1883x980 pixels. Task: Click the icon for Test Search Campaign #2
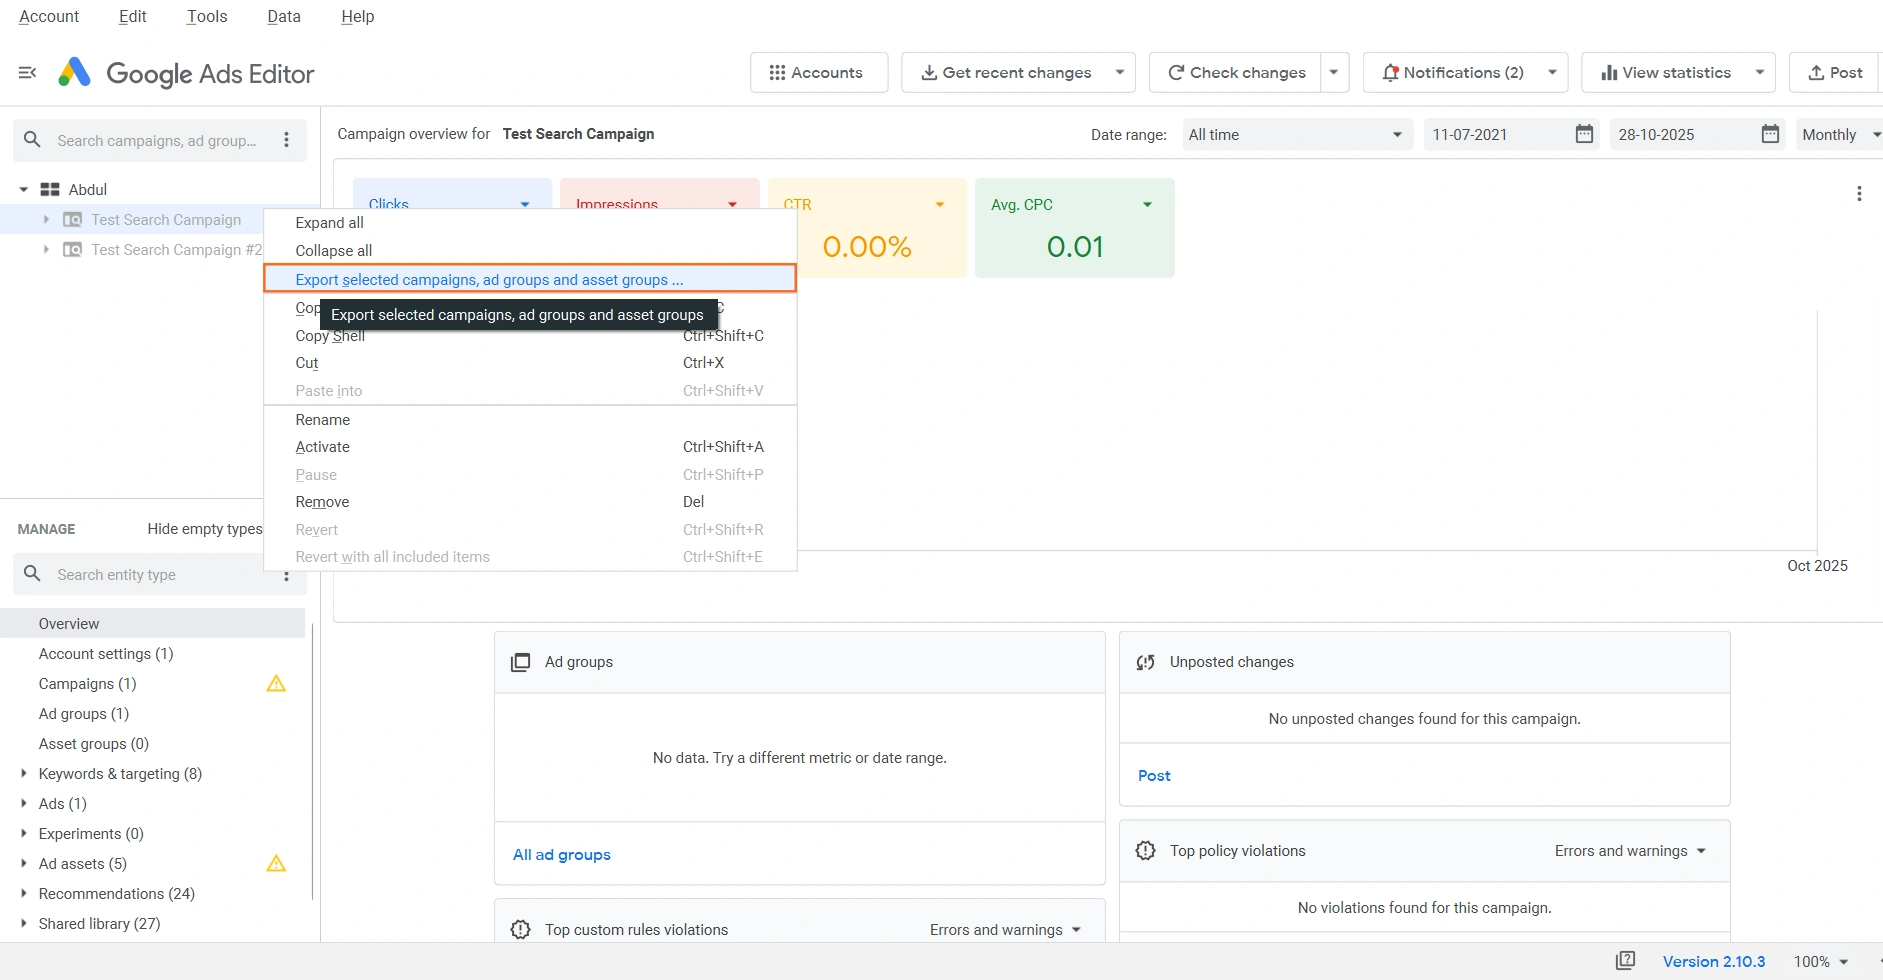coord(73,250)
